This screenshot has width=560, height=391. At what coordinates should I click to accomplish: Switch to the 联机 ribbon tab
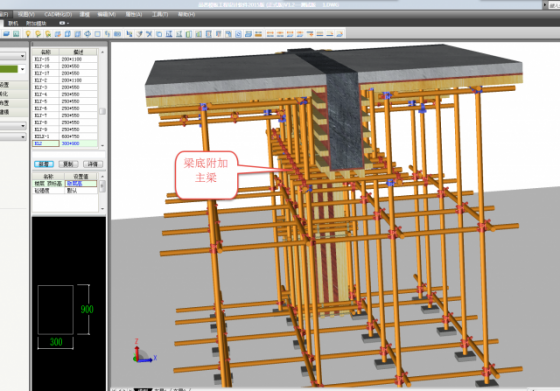(x=13, y=23)
